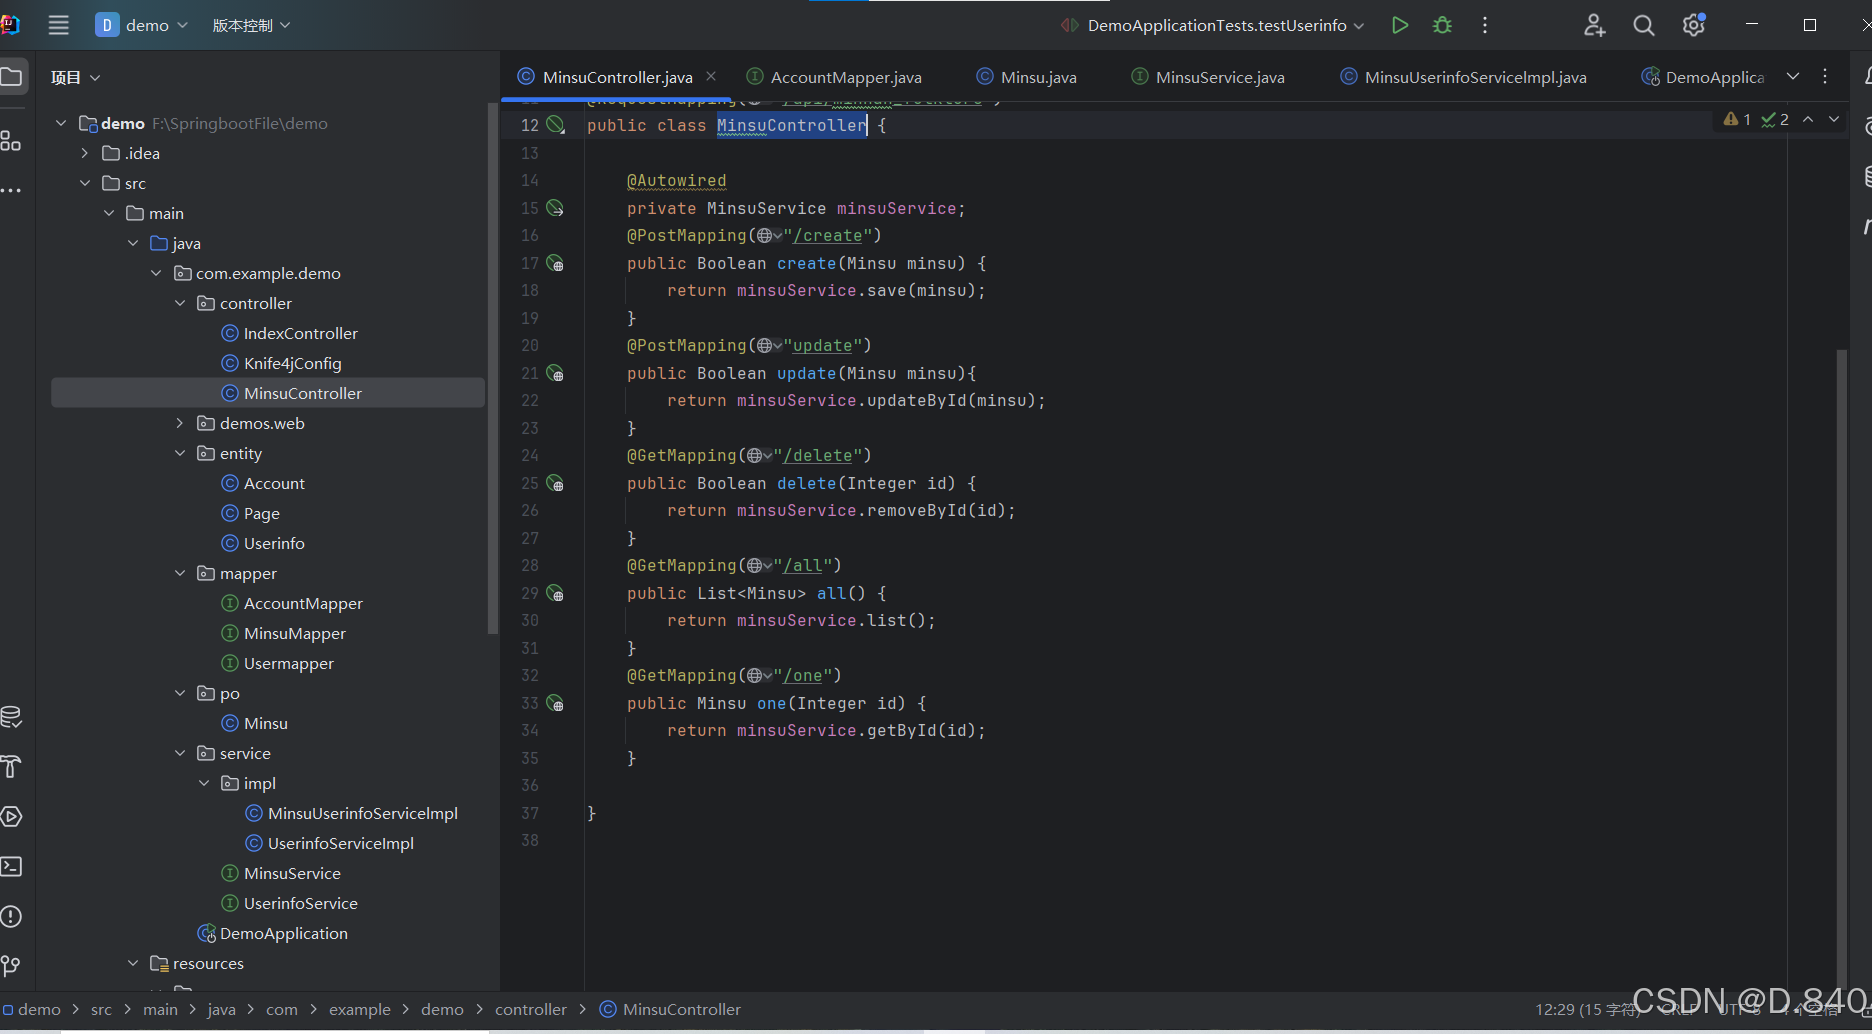The height and width of the screenshot is (1034, 1872).
Task: Switch to the AccountMapper.java tab
Action: [x=843, y=76]
